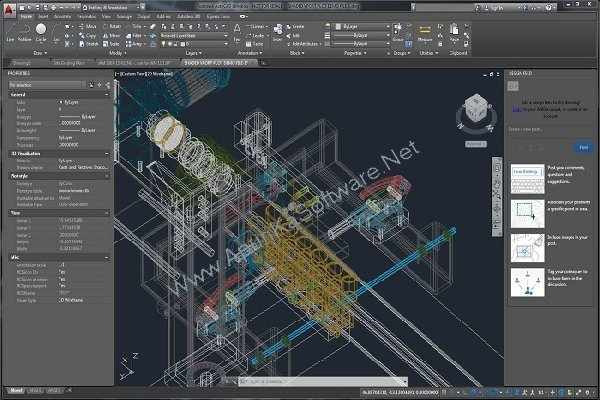The height and width of the screenshot is (400, 600).
Task: Select the Circle drawing tool
Action: [x=41, y=32]
